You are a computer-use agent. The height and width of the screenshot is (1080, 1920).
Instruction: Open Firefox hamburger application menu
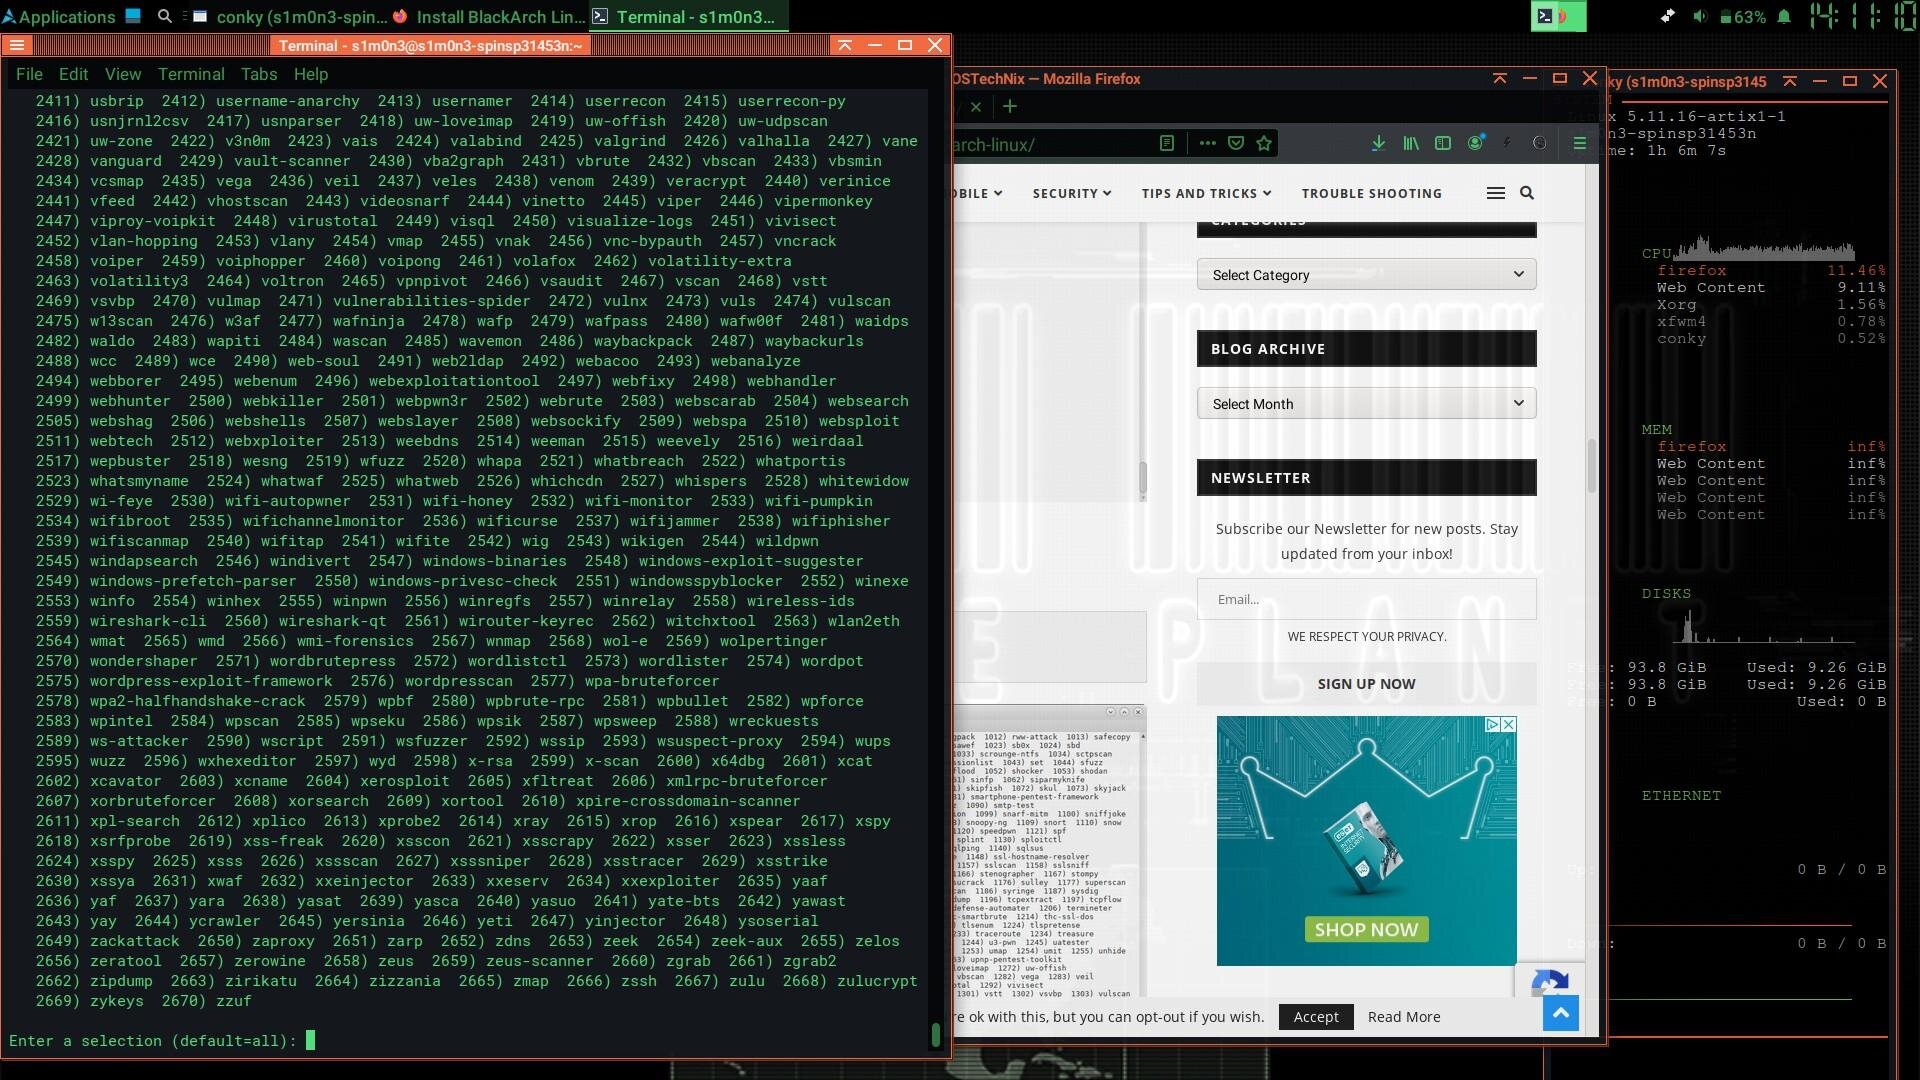[x=1579, y=144]
